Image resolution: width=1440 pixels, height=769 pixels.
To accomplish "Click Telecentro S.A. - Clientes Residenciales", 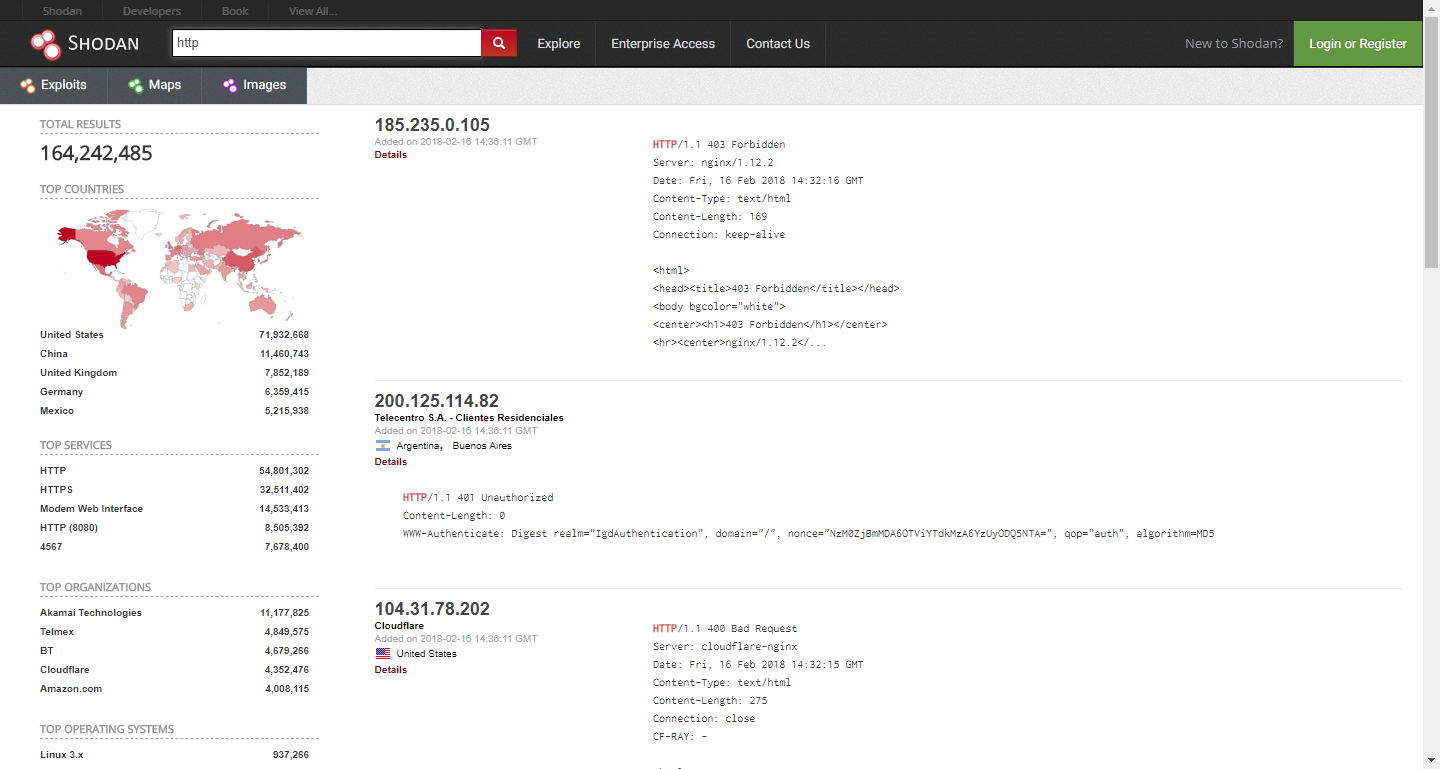I will [469, 418].
